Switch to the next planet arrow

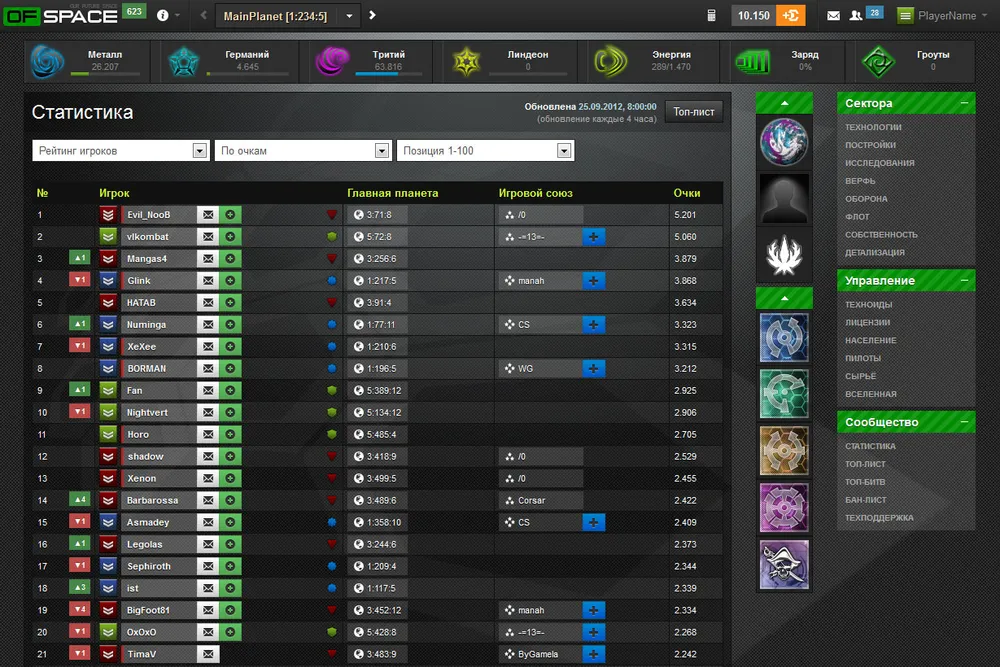(x=372, y=15)
